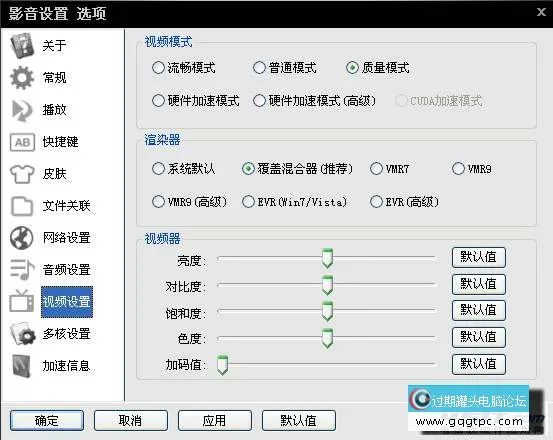Switch to 音频设置 label in sidebar
The width and height of the screenshot is (553, 440).
66,270
